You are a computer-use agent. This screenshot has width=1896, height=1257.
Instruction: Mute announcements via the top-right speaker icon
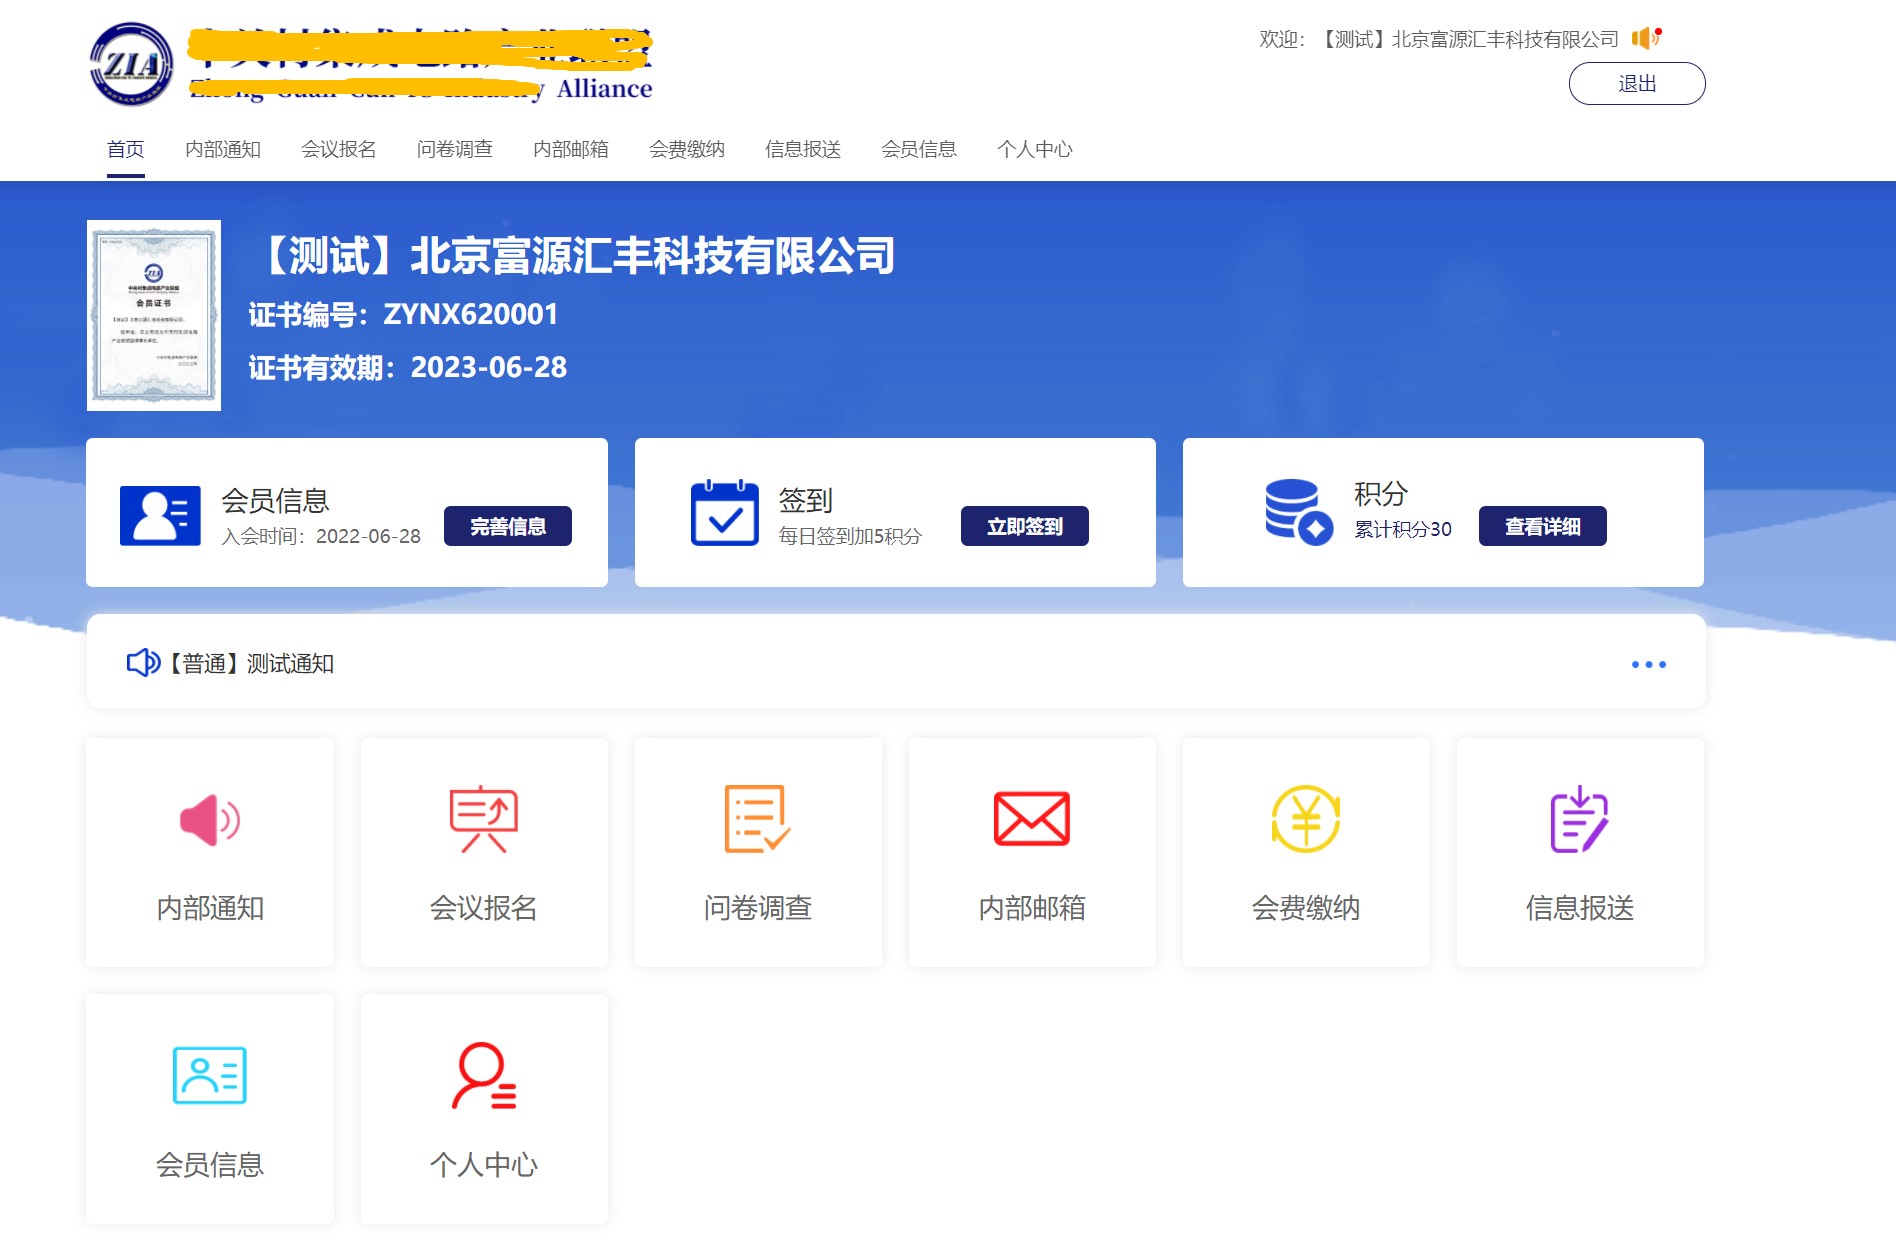1644,38
